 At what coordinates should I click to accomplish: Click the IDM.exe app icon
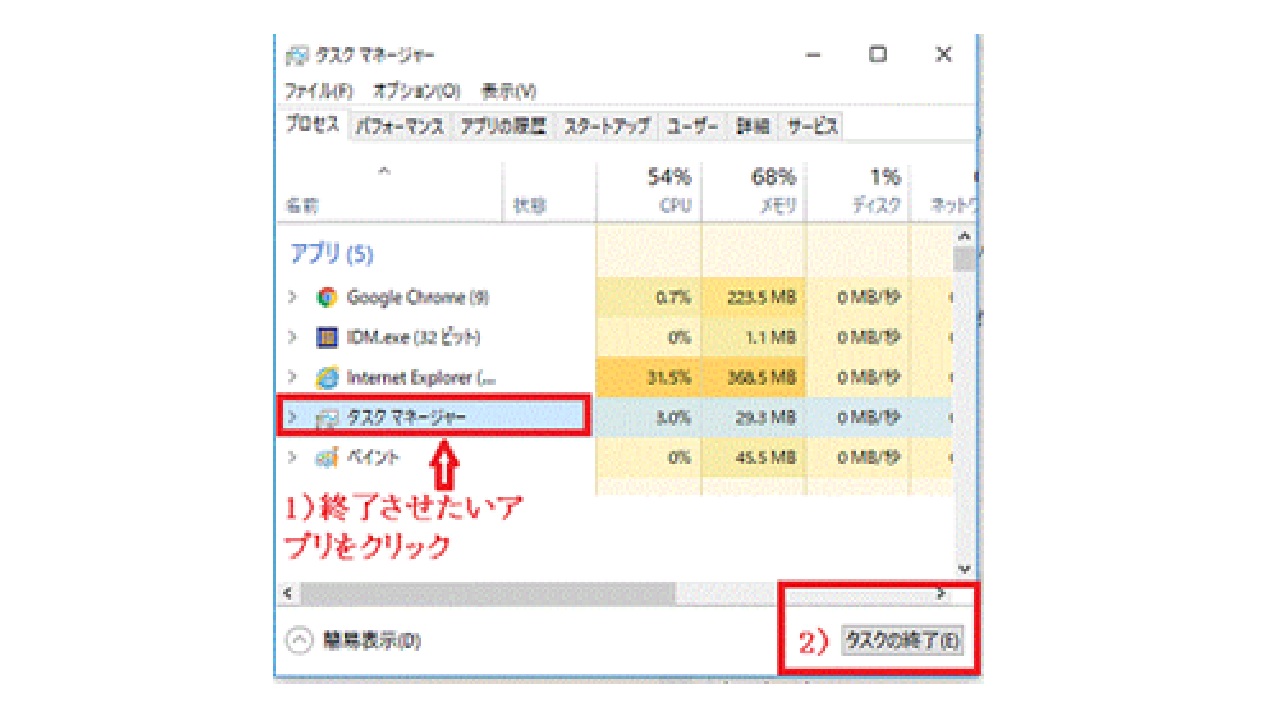coord(327,337)
